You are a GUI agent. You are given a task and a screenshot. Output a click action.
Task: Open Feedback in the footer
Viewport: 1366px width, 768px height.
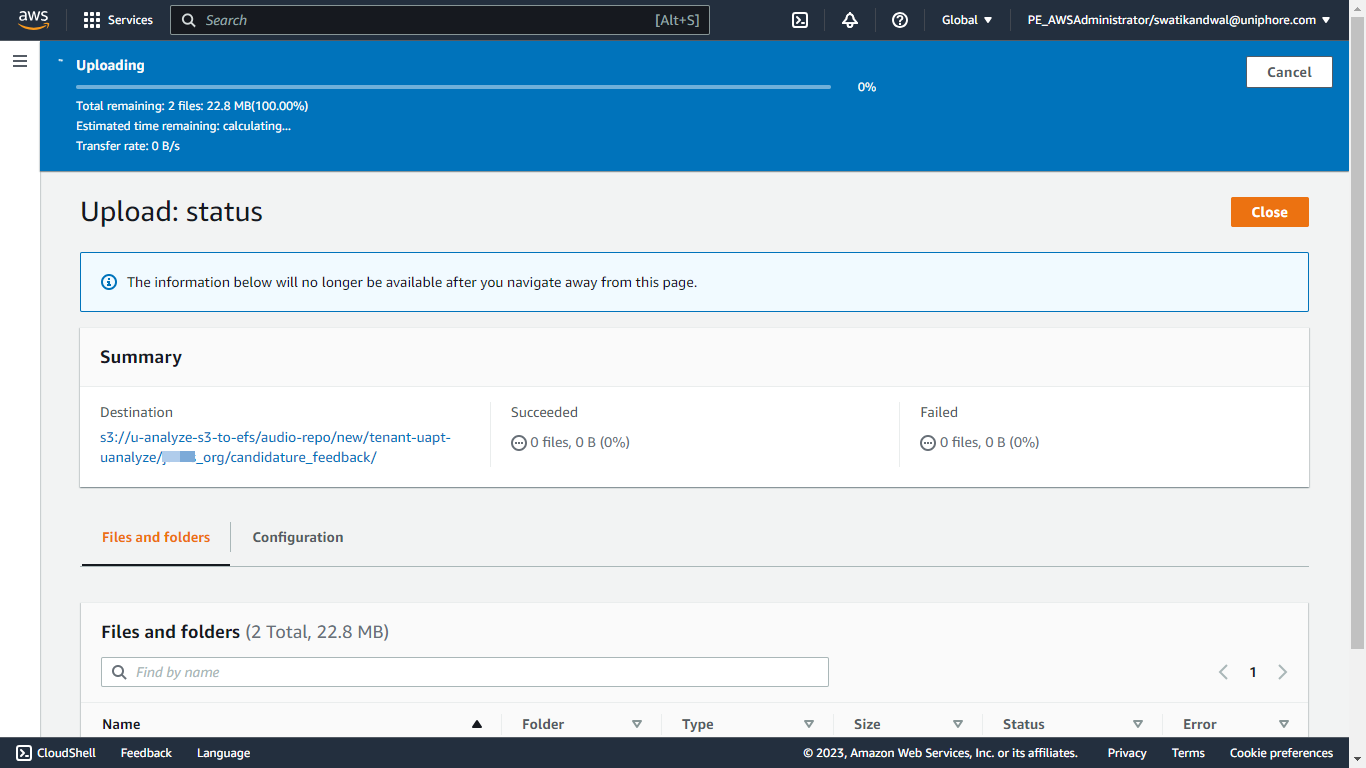coord(146,753)
